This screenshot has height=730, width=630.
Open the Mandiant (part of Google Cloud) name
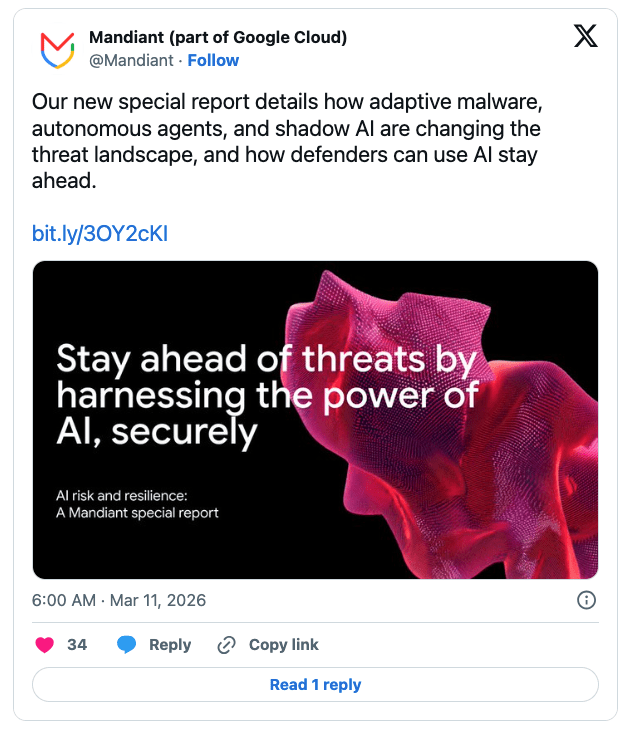pyautogui.click(x=218, y=38)
